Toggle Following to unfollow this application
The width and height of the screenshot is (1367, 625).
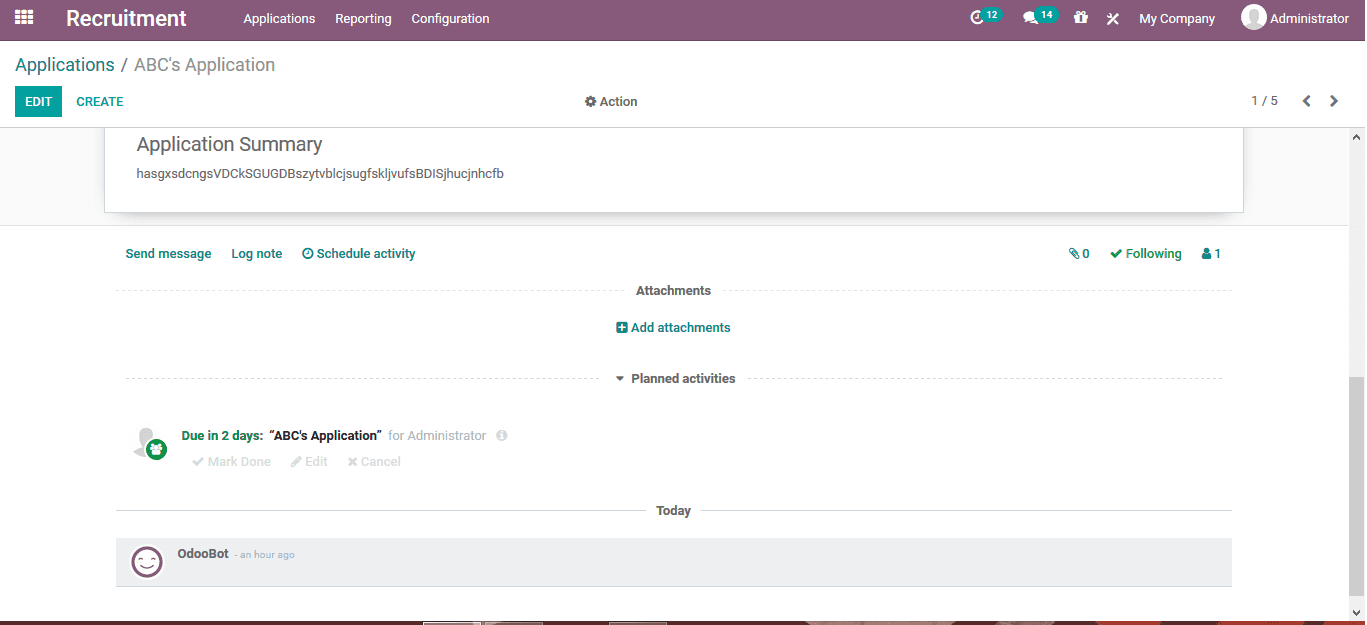1145,253
